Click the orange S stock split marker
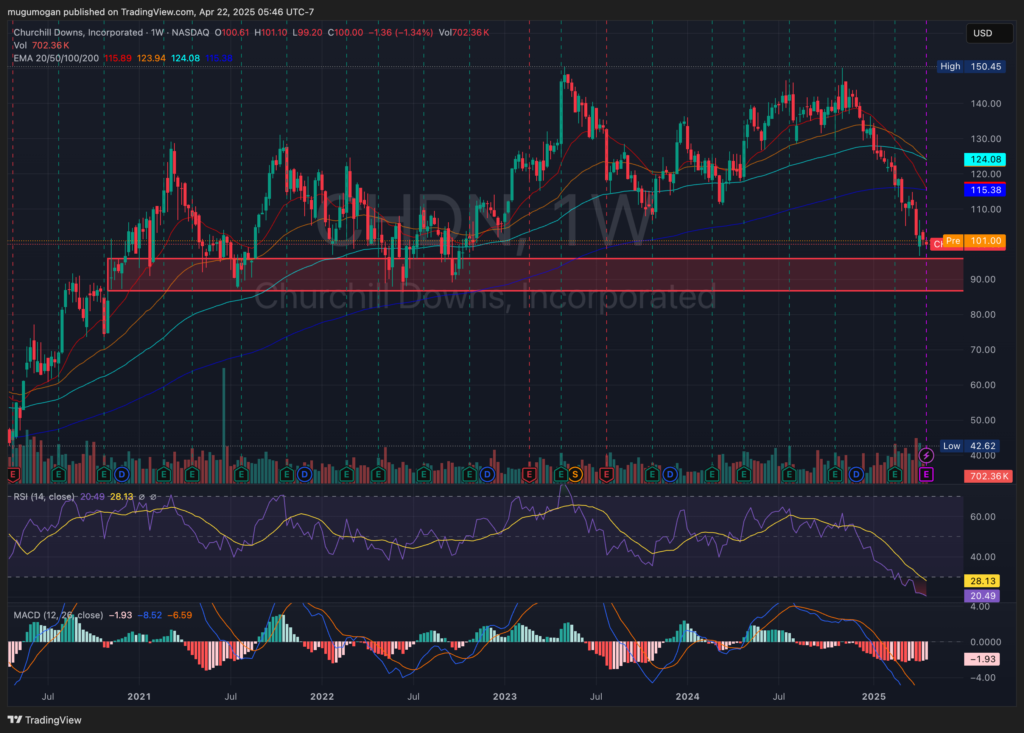The height and width of the screenshot is (733, 1024). click(x=575, y=474)
